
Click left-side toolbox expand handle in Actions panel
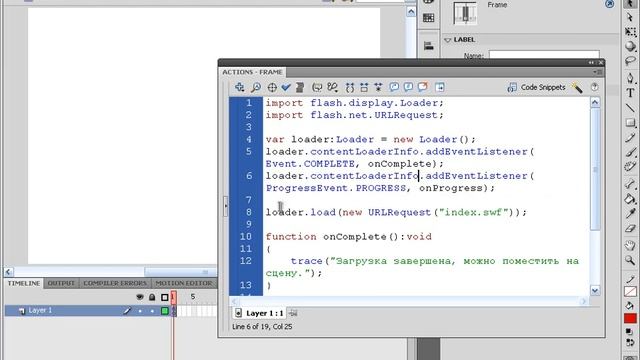tap(225, 206)
